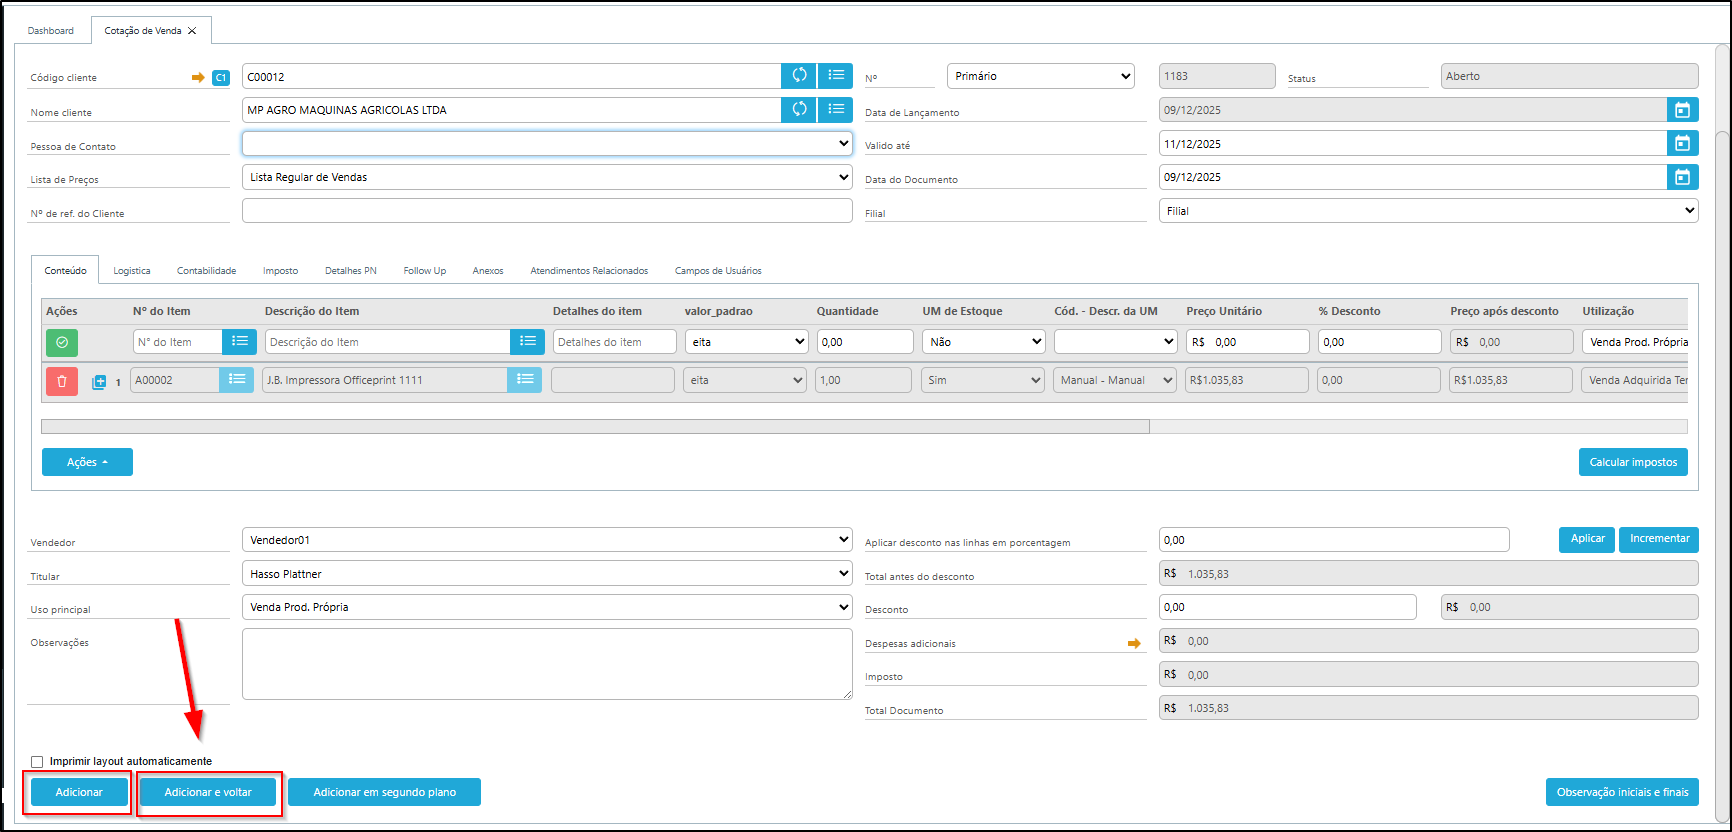Open the Anexos tab
This screenshot has width=1732, height=832.
[x=488, y=271]
